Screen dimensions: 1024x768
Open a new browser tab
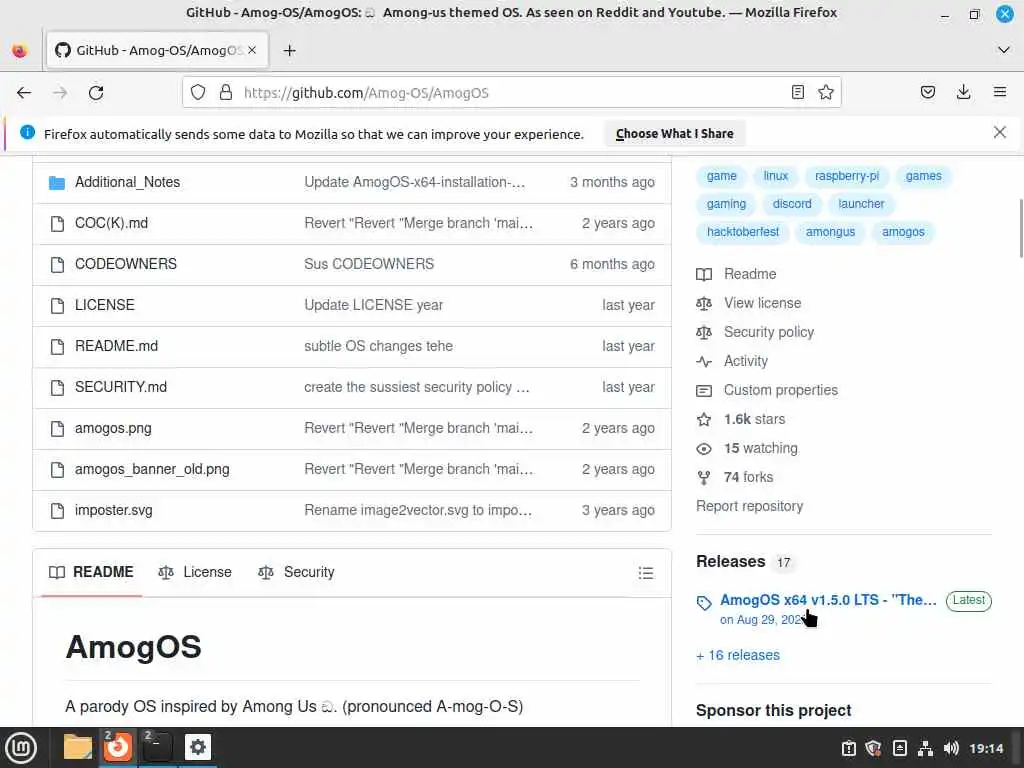[289, 50]
